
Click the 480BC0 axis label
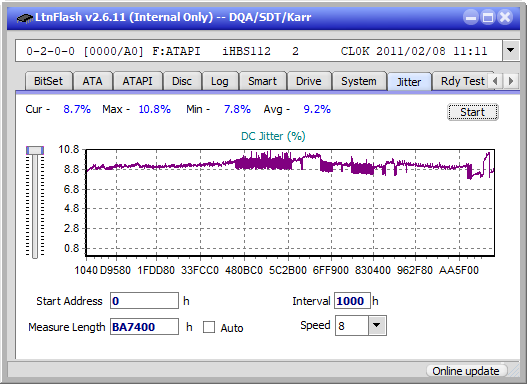[244, 270]
